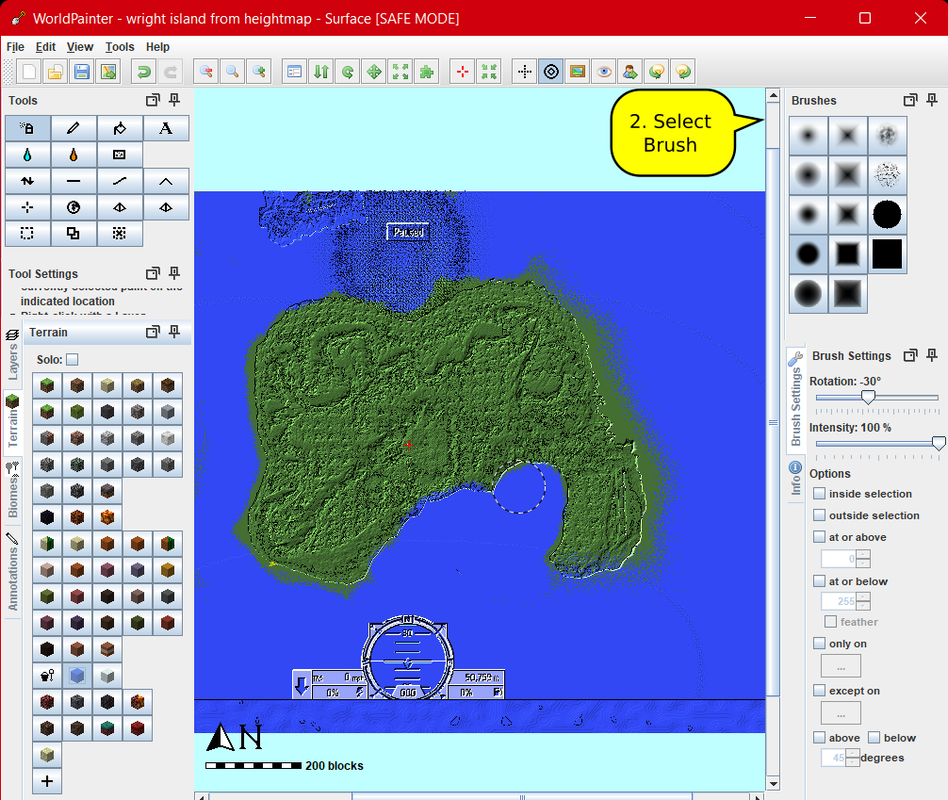
Task: Click the Undo toolbar icon
Action: [144, 71]
